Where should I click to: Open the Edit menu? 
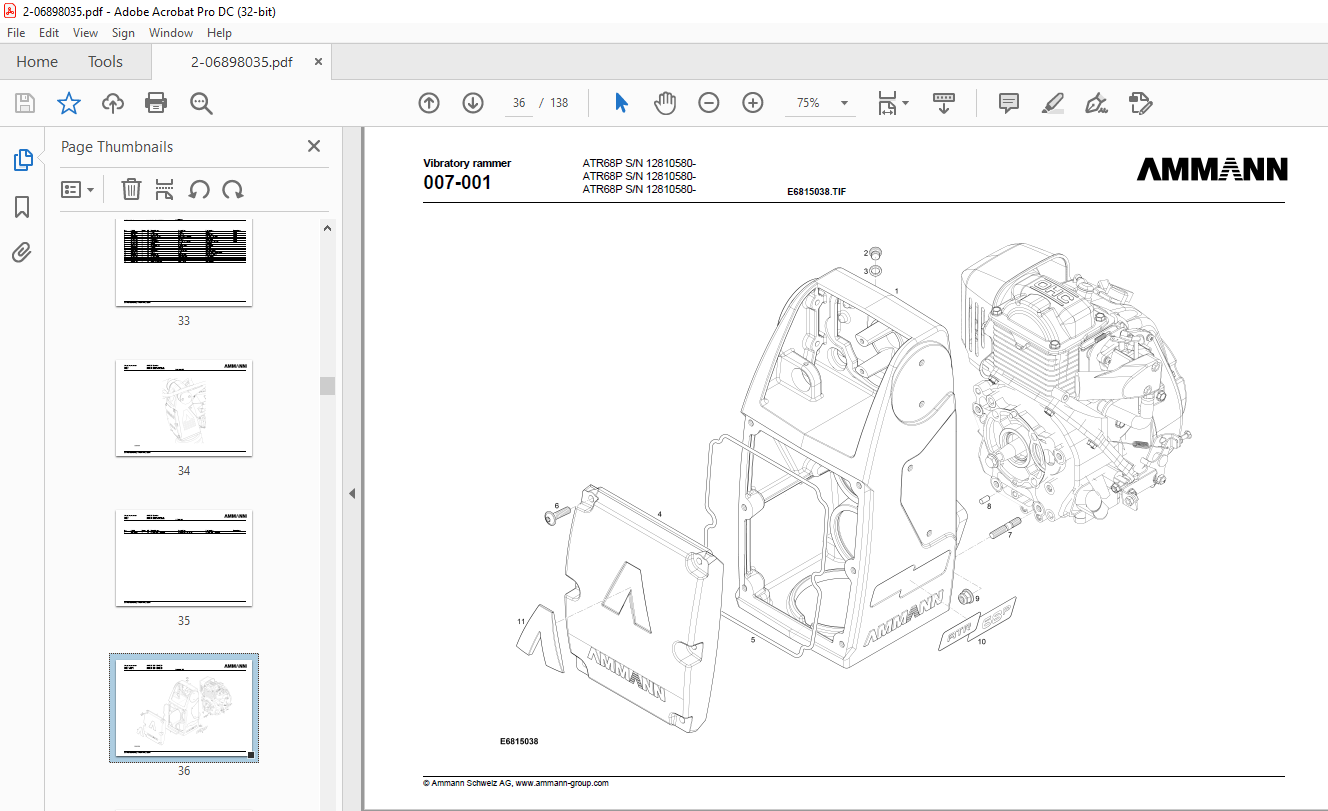tap(49, 33)
